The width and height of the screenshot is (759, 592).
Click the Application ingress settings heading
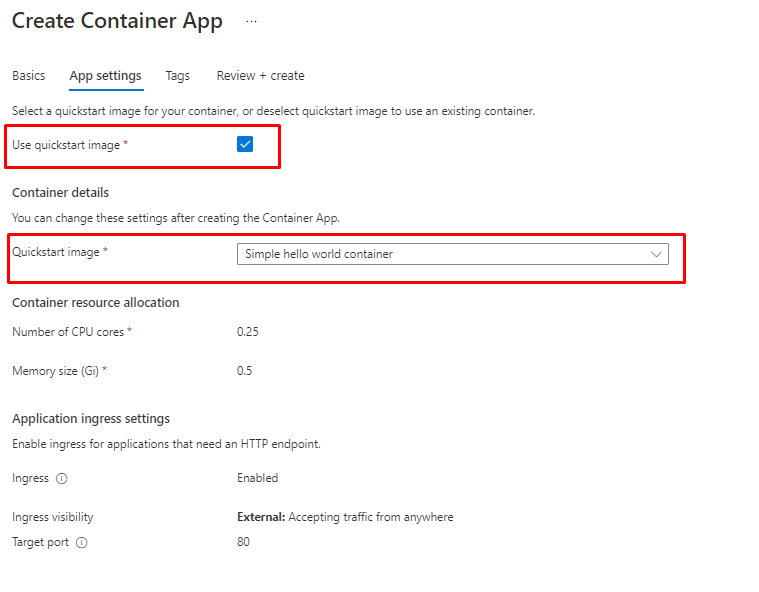coord(90,418)
